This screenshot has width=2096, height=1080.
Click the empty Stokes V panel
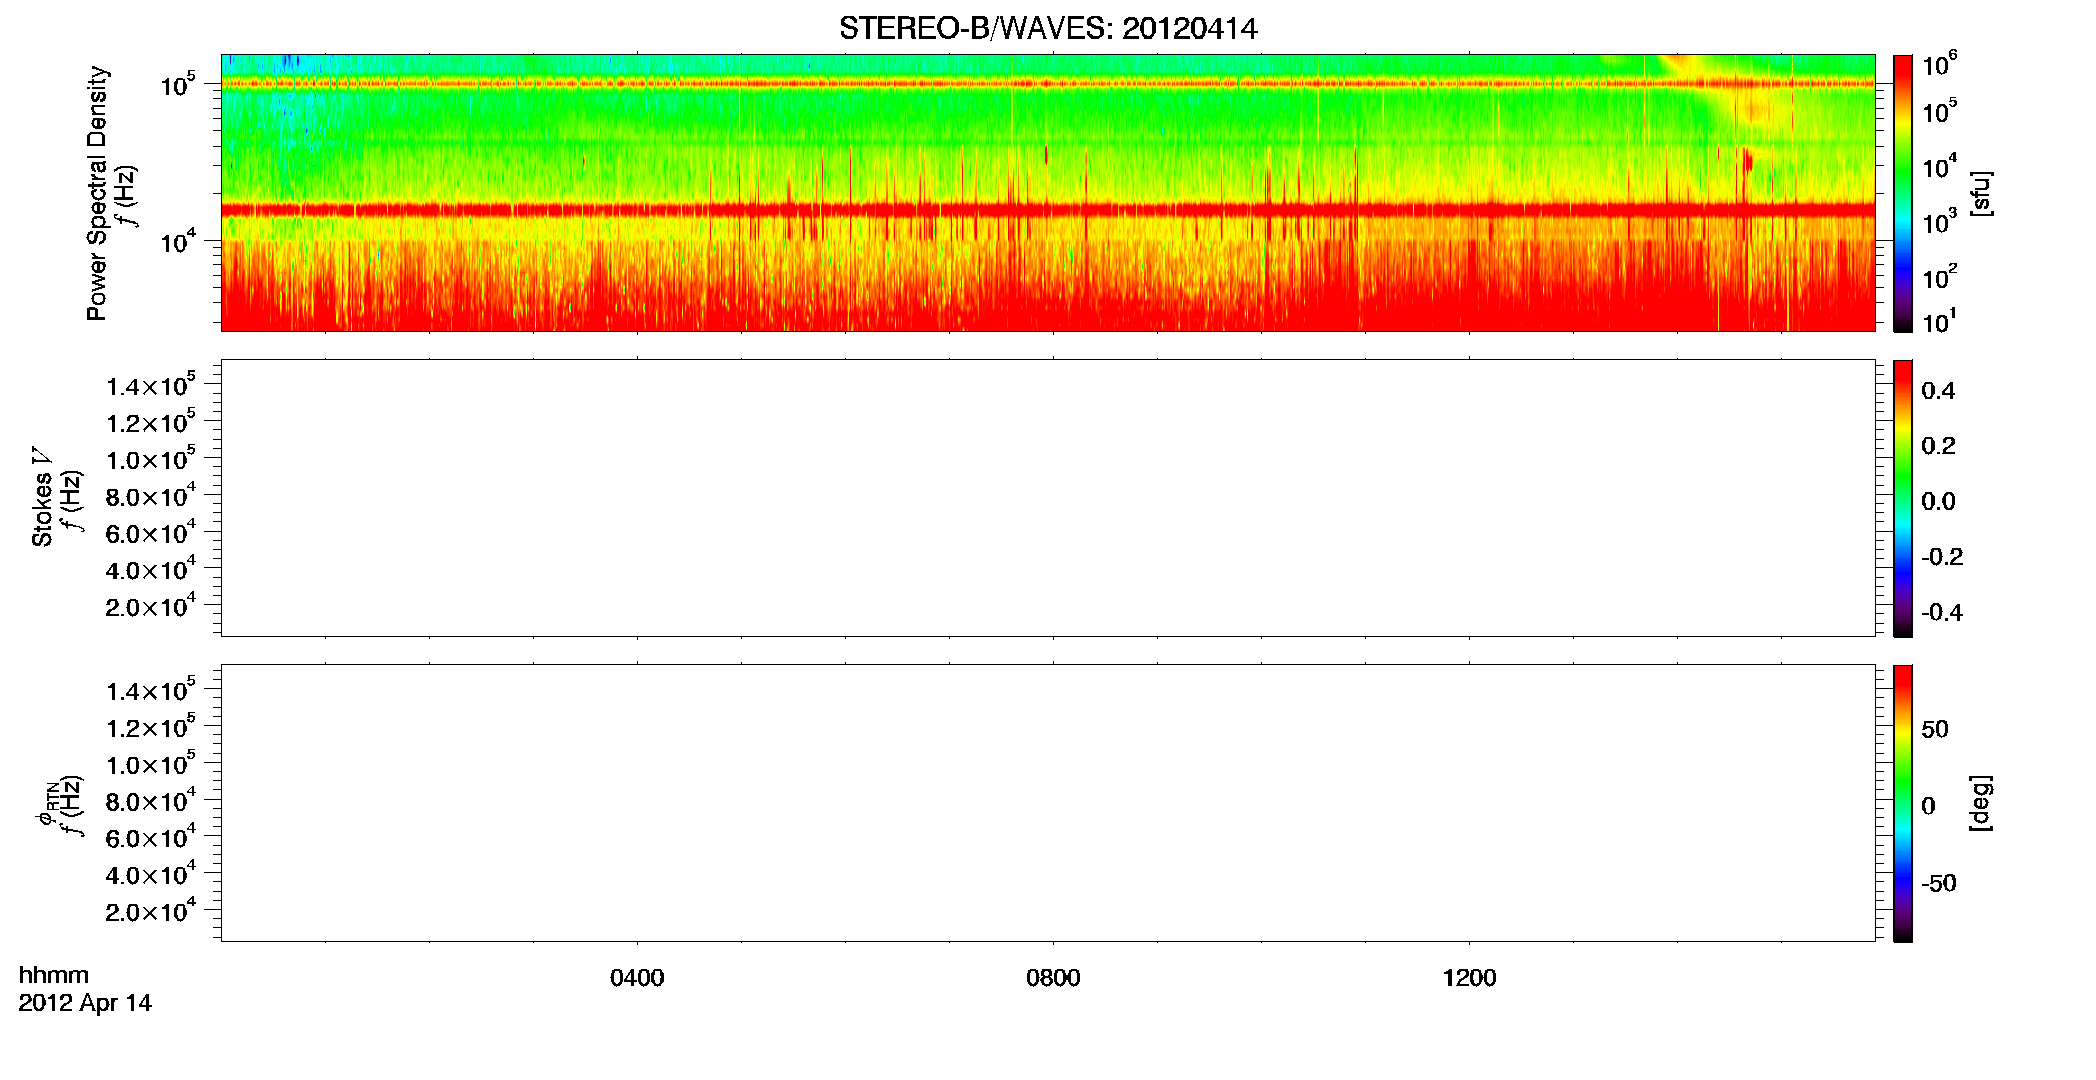(x=1048, y=498)
